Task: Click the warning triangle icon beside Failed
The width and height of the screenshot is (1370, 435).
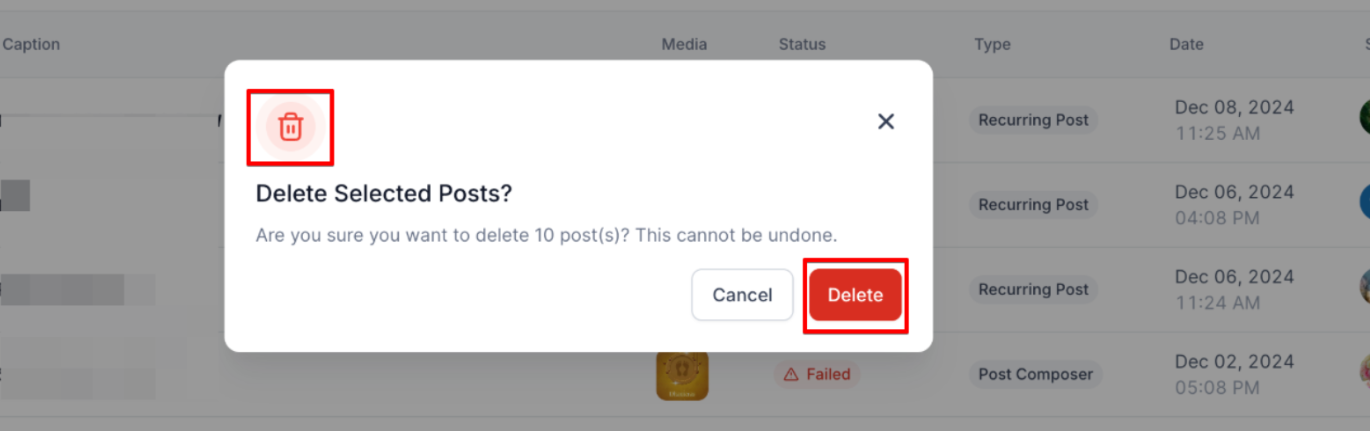Action: point(791,375)
